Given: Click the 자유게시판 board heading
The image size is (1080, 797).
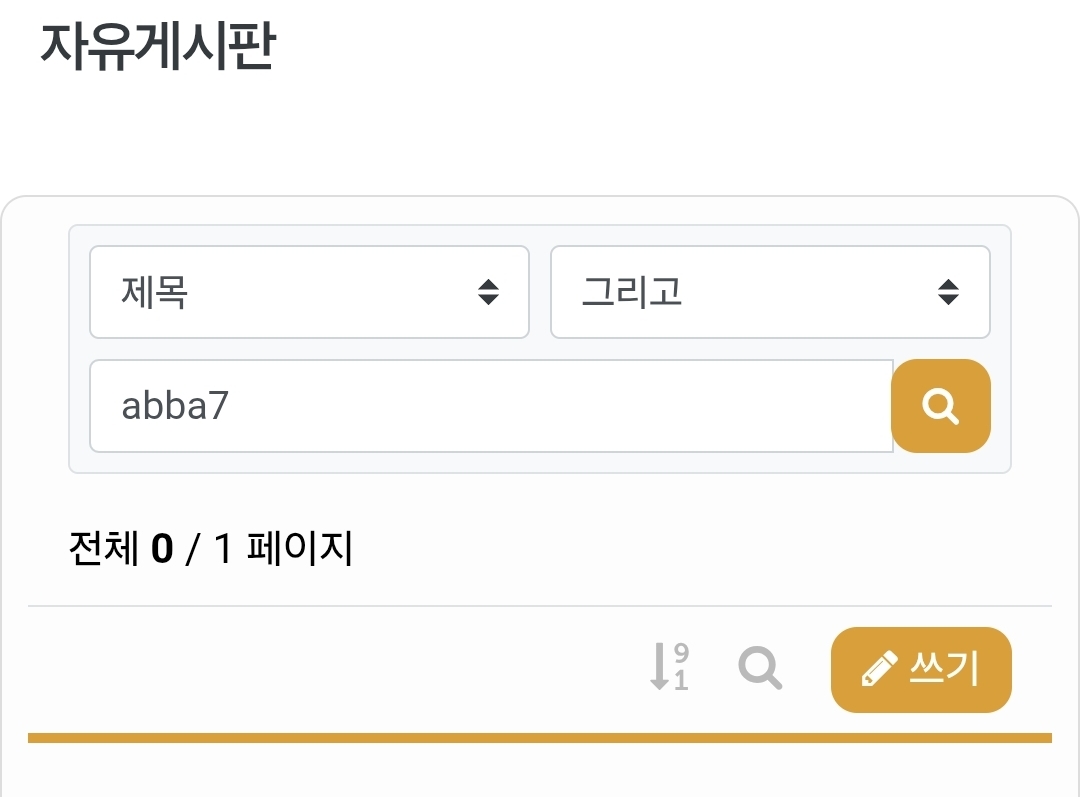Looking at the screenshot, I should click(x=157, y=46).
